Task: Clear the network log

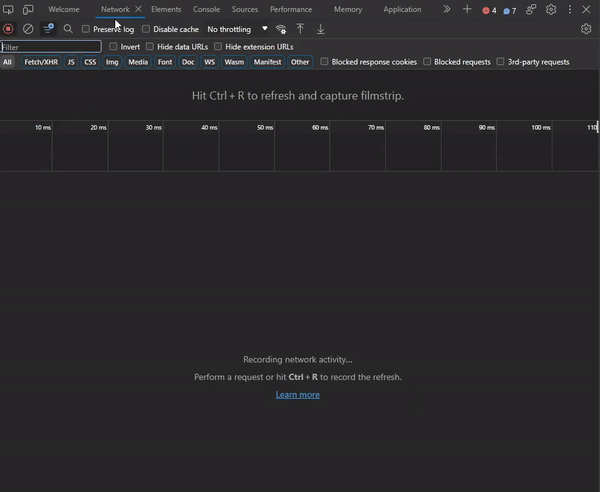Action: click(x=28, y=29)
